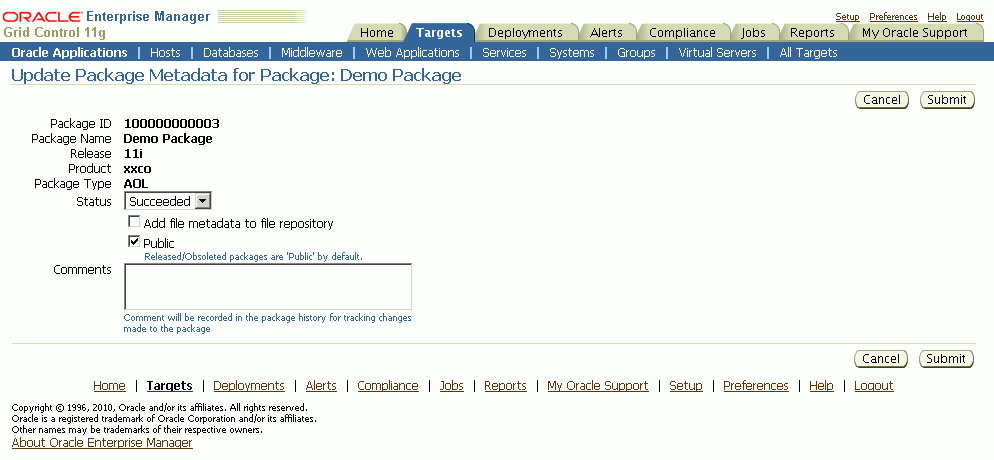Click Package ID value 100000000003
Viewport: 994px width, 460px height.
point(172,124)
